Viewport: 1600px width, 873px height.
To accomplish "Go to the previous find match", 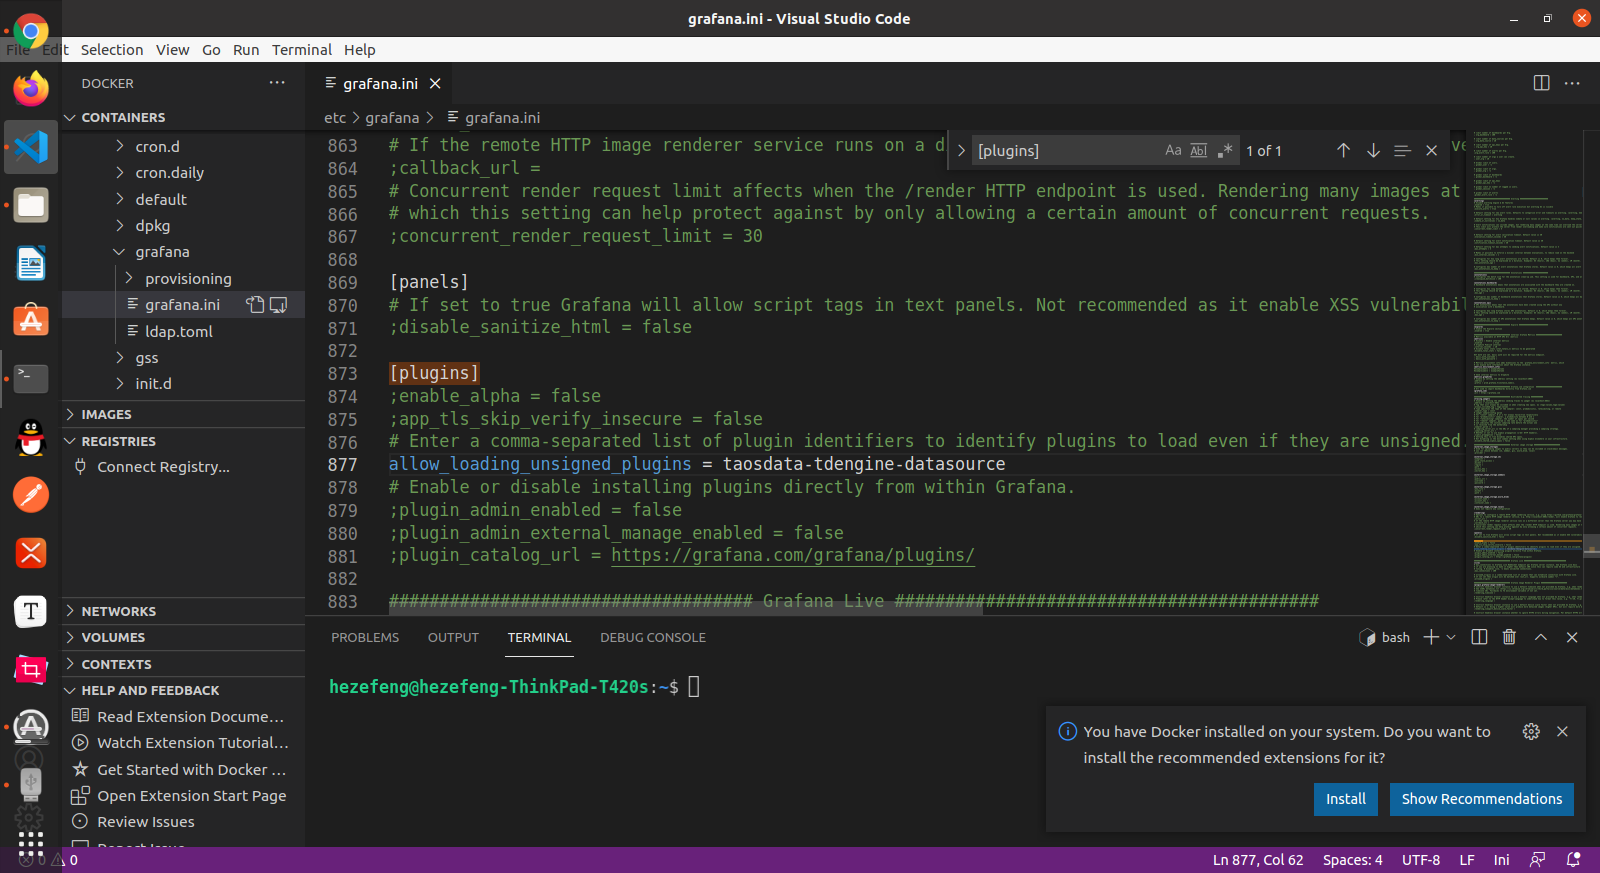I will 1343,150.
